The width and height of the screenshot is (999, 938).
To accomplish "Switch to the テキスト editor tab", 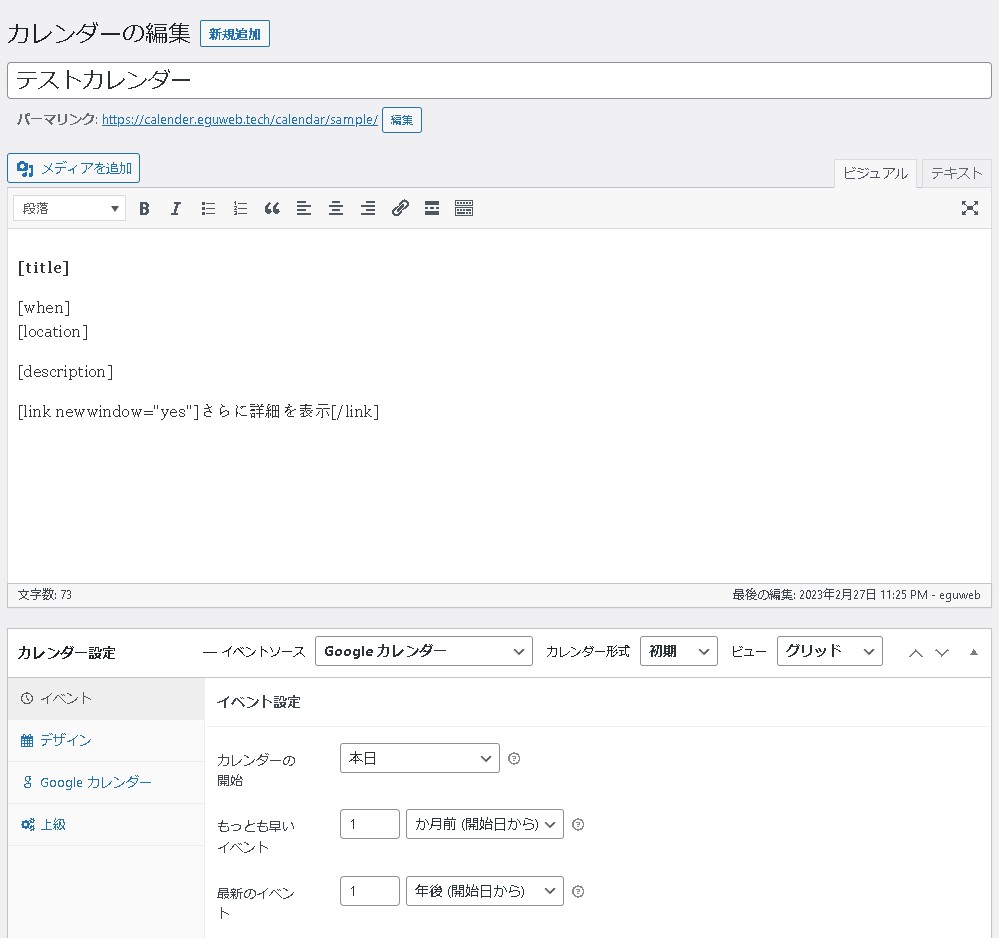I will (x=956, y=173).
